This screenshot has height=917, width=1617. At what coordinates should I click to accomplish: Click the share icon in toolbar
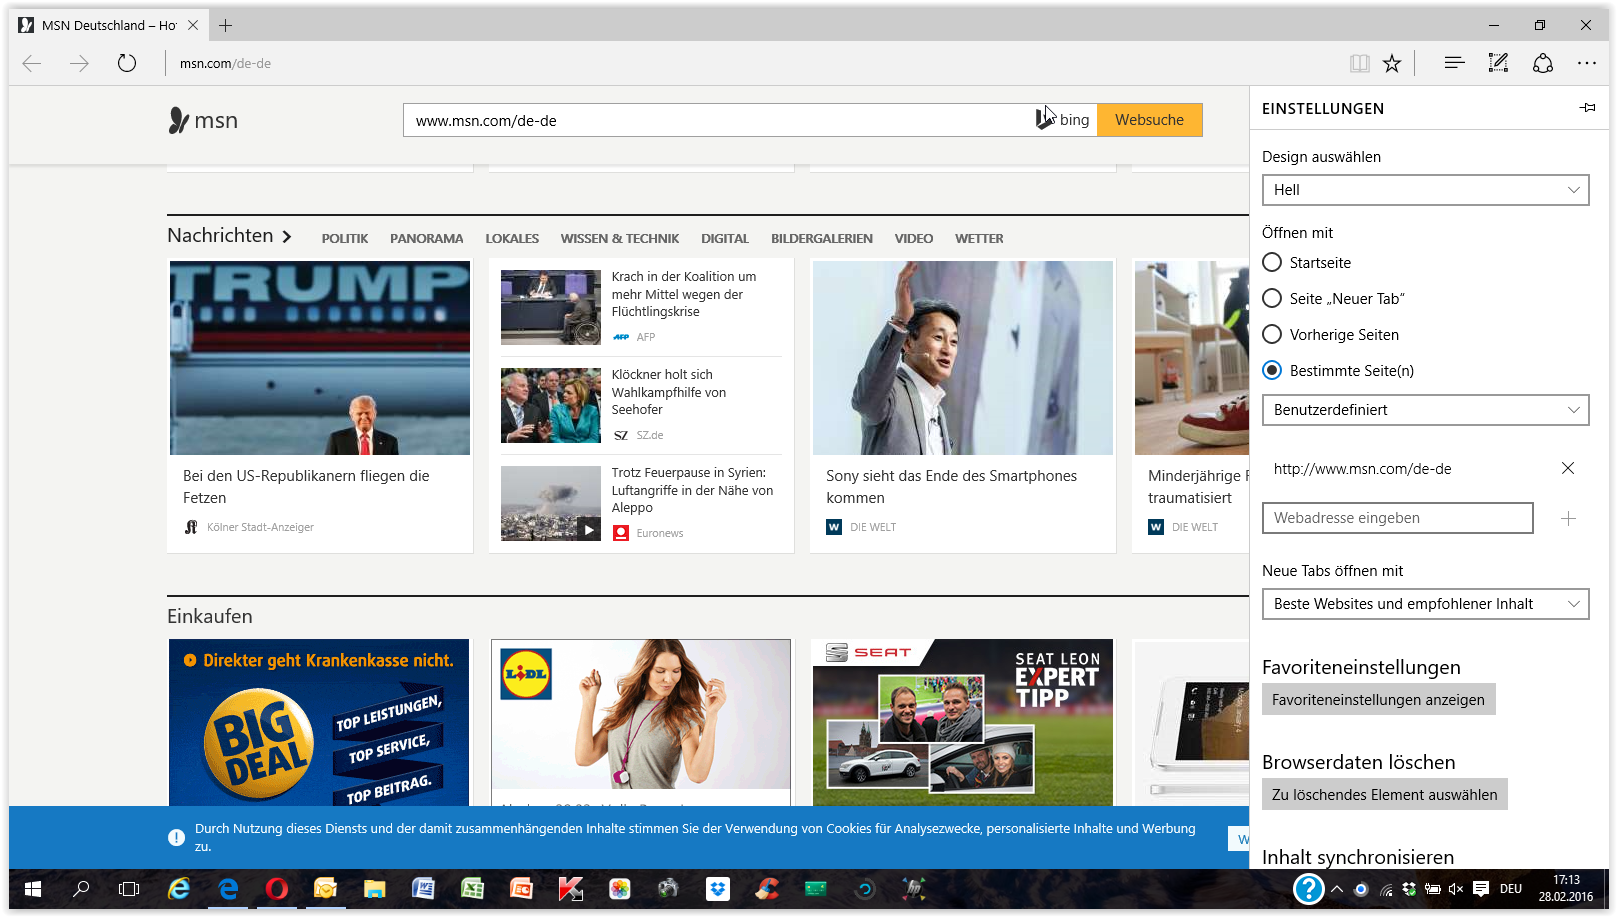click(x=1543, y=63)
